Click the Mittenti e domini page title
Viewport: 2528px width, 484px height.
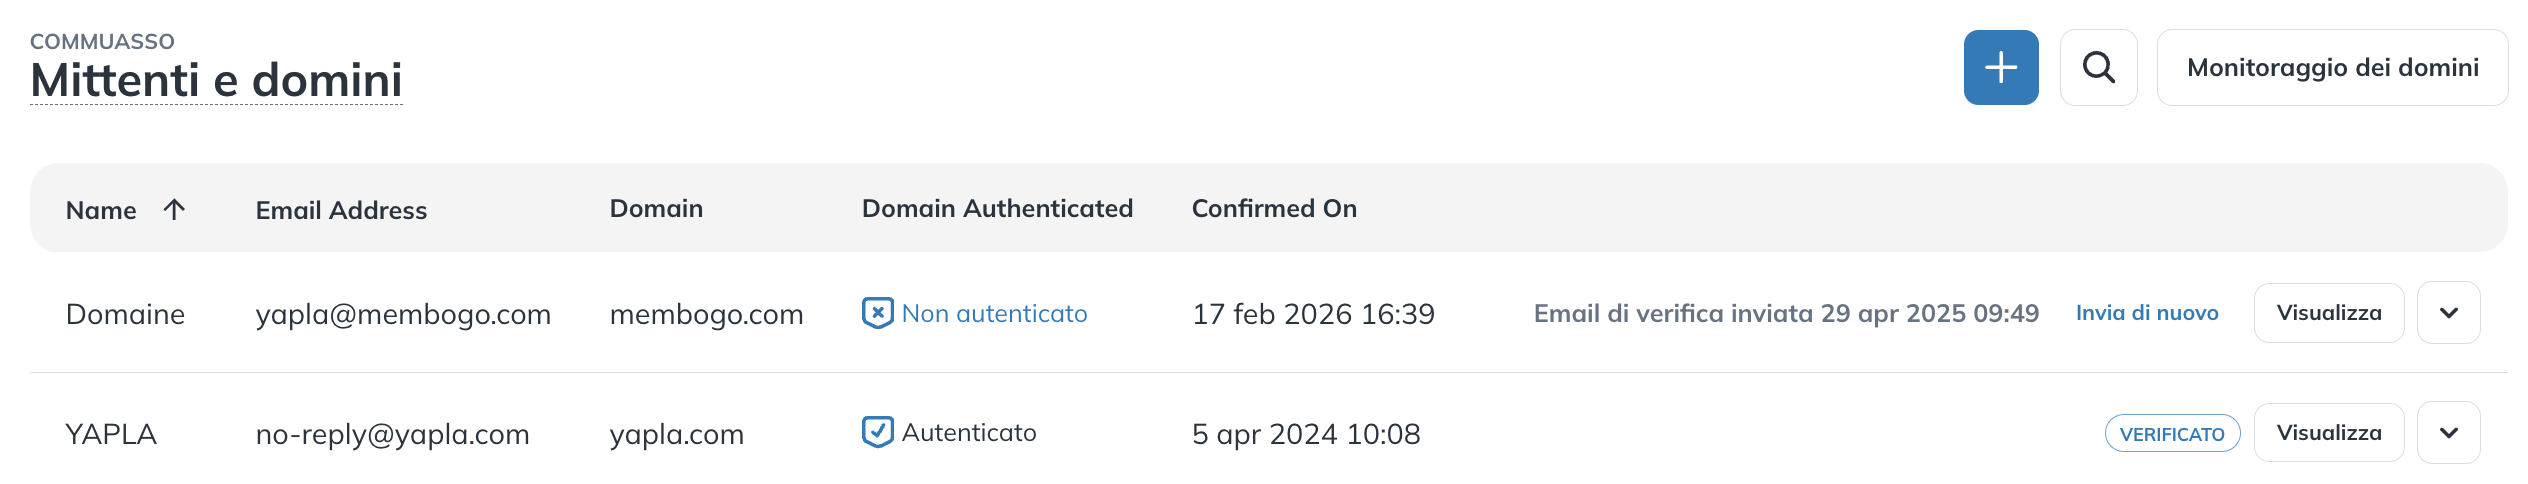216,80
